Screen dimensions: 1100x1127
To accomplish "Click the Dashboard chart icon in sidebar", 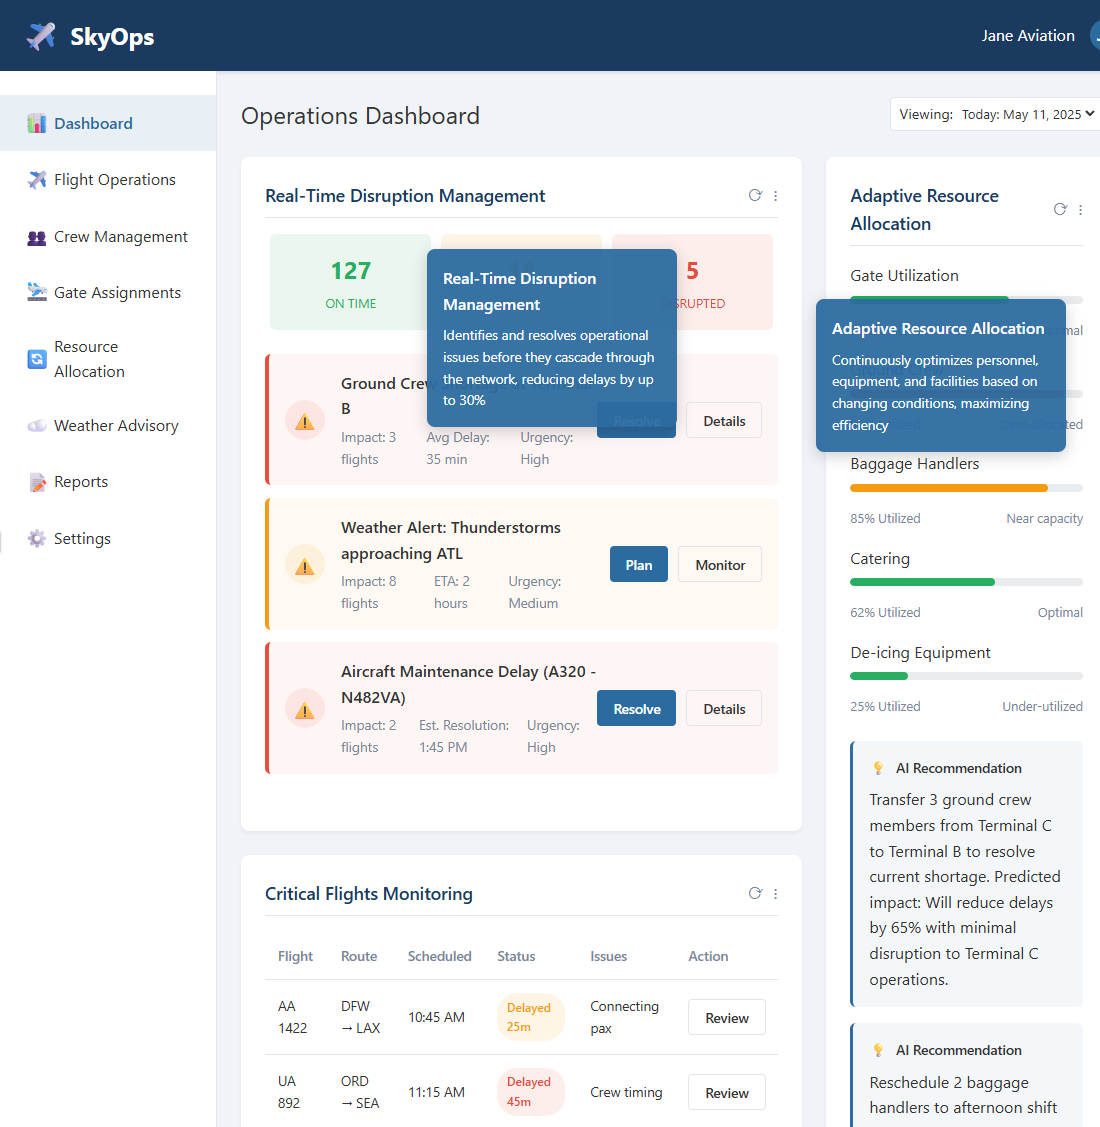I will pyautogui.click(x=37, y=124).
